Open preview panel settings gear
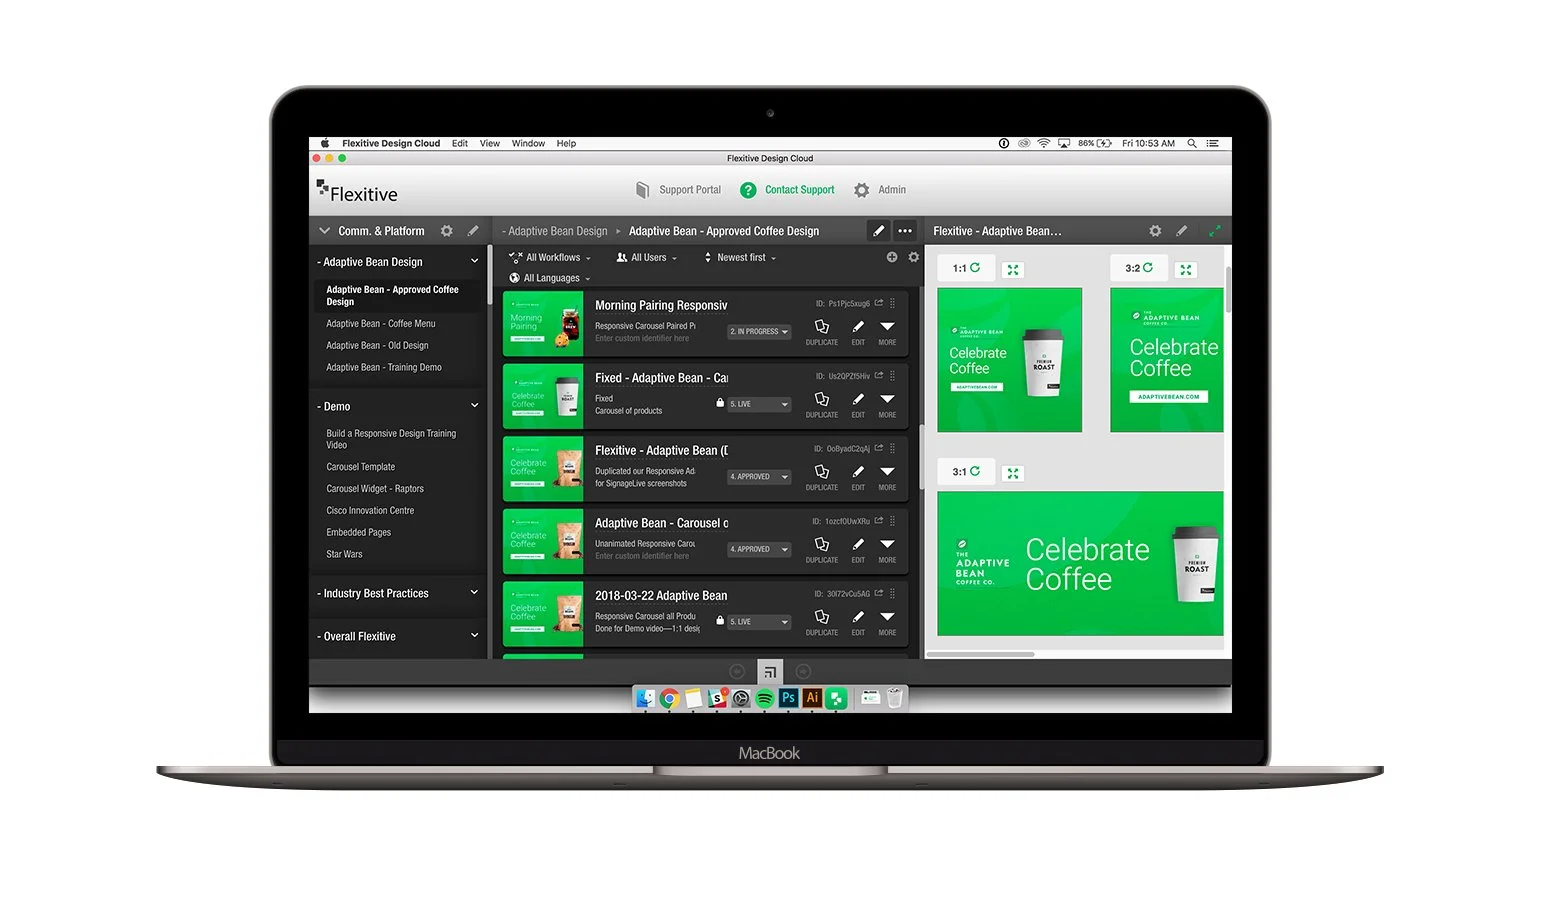The image size is (1552, 900). (1155, 231)
